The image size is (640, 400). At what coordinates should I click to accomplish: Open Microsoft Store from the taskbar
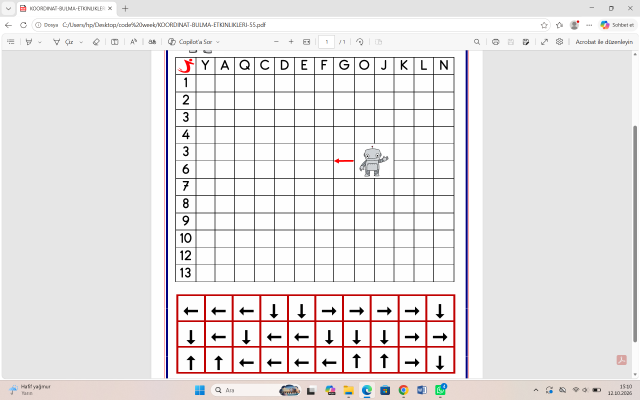tap(385, 390)
